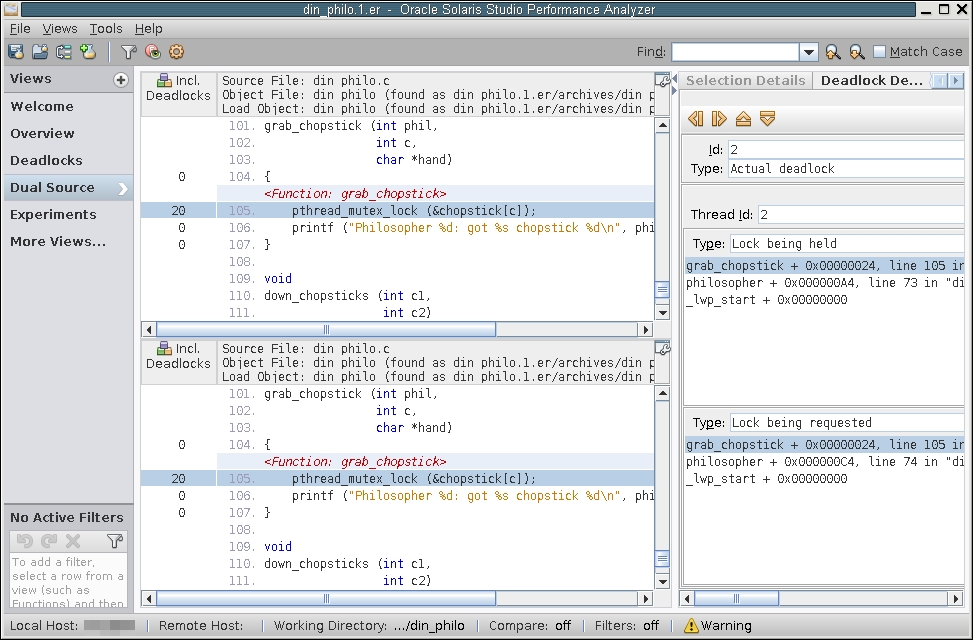This screenshot has width=973, height=640.
Task: Click the Compare Experiments toolbar icon
Action: (64, 52)
